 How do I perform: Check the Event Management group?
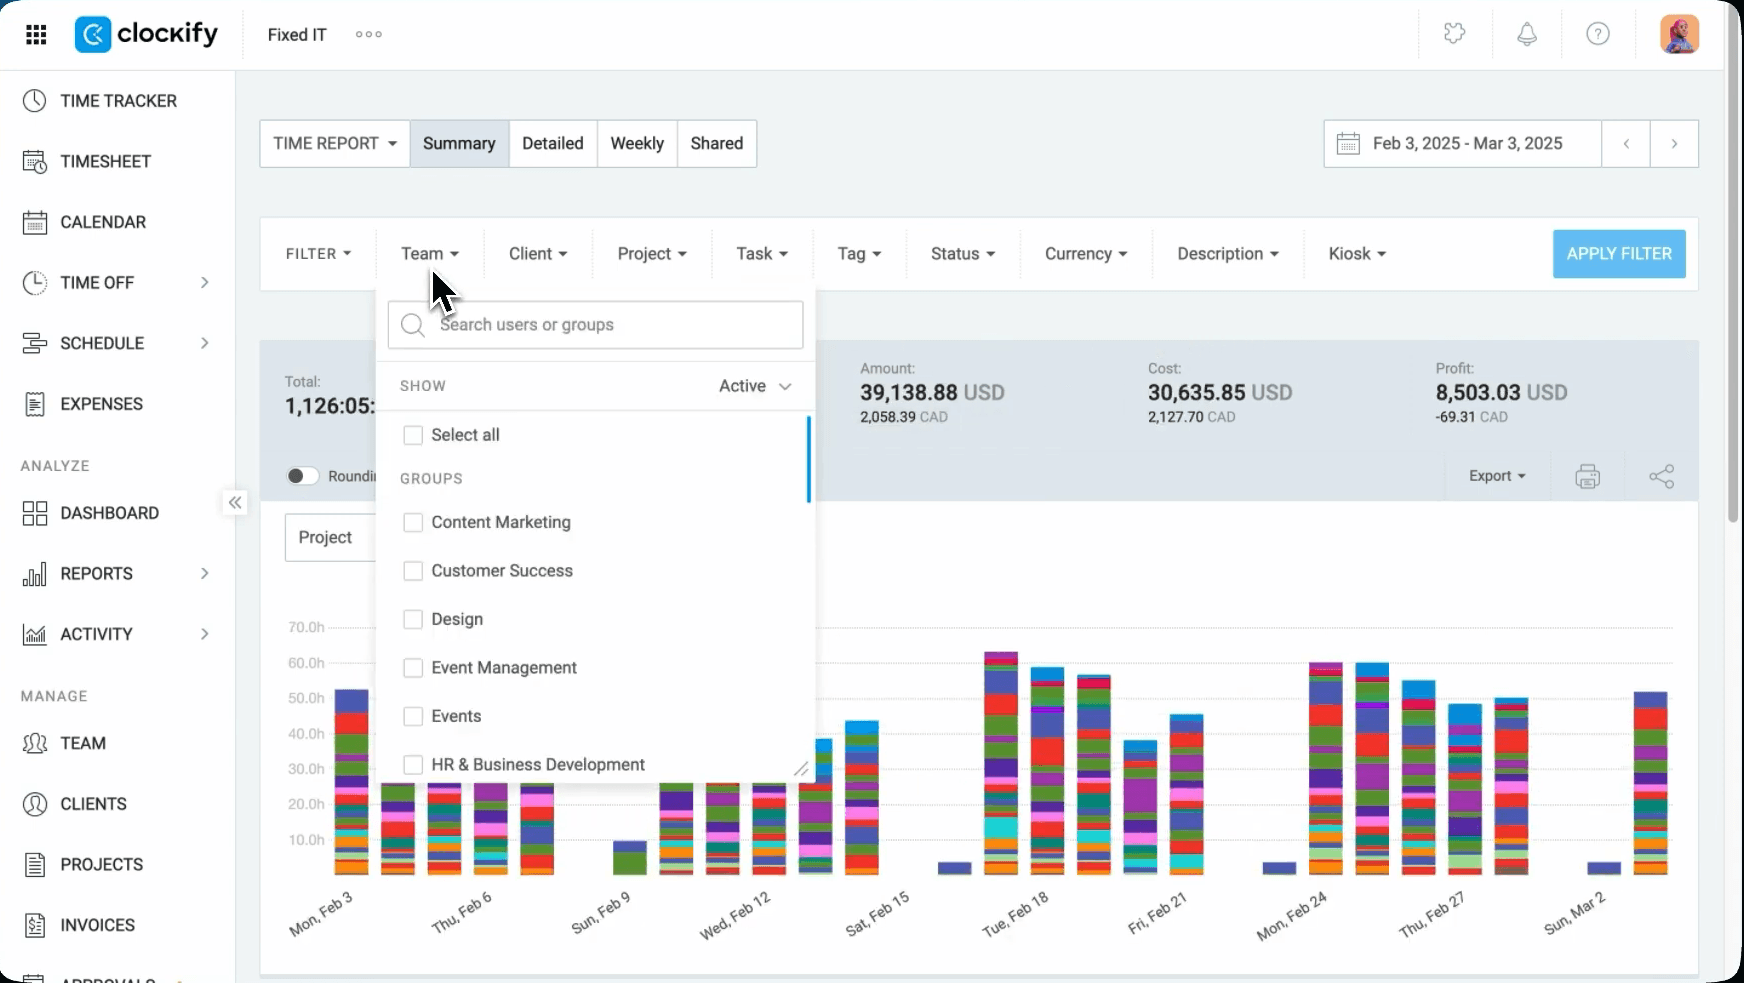[x=412, y=668]
